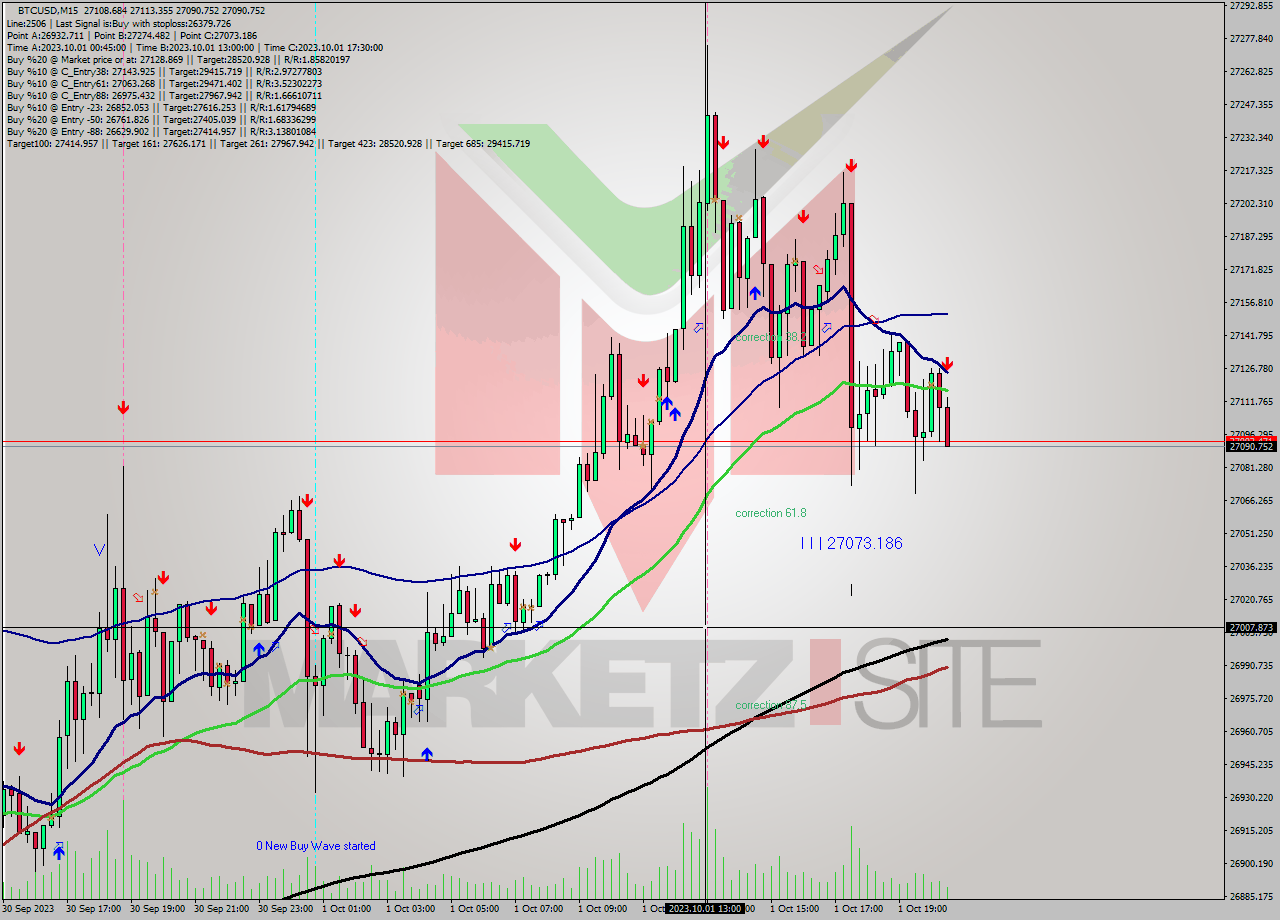The image size is (1280, 920).
Task: Click the '1 Oct 09:00' time axis label
Action: pyautogui.click(x=602, y=909)
